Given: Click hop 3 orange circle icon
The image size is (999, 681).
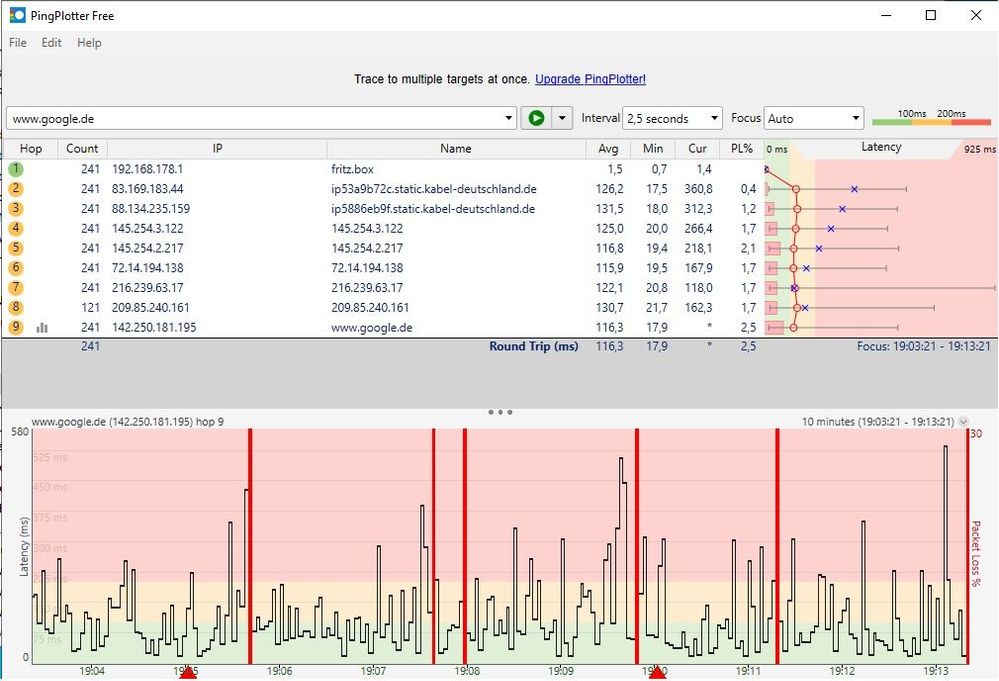Looking at the screenshot, I should (x=16, y=208).
